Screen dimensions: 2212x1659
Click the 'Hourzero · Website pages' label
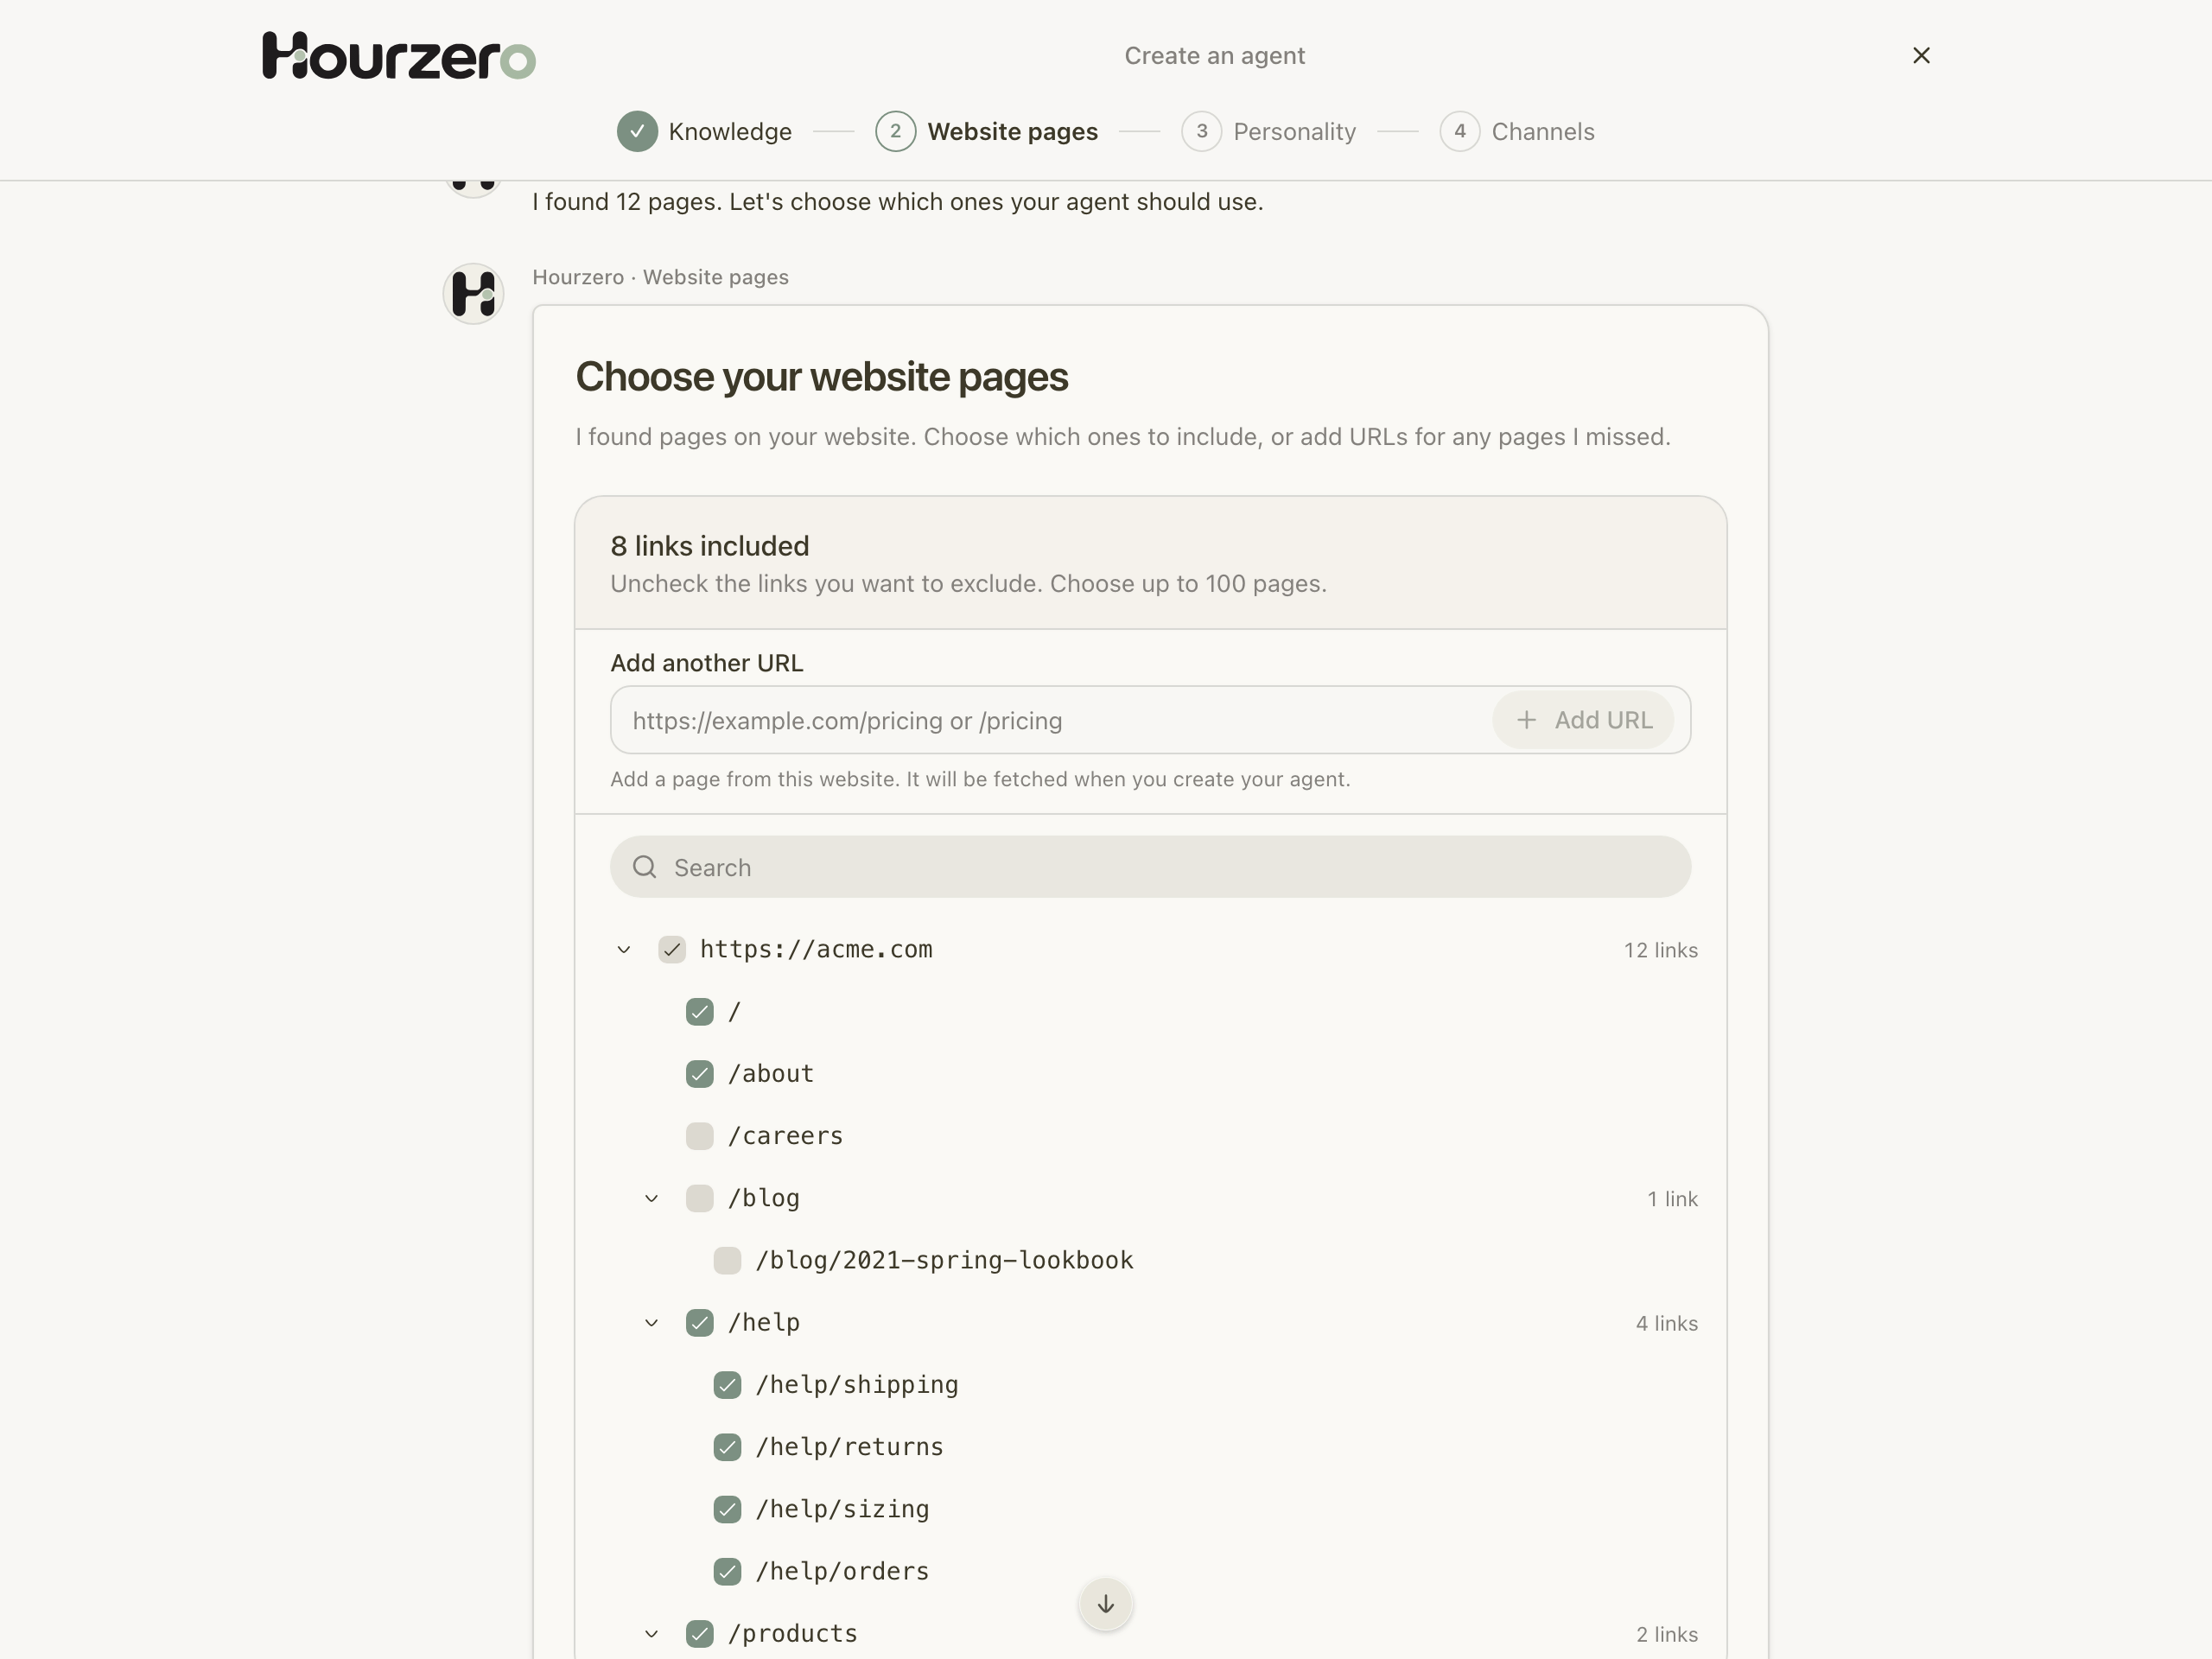click(660, 277)
